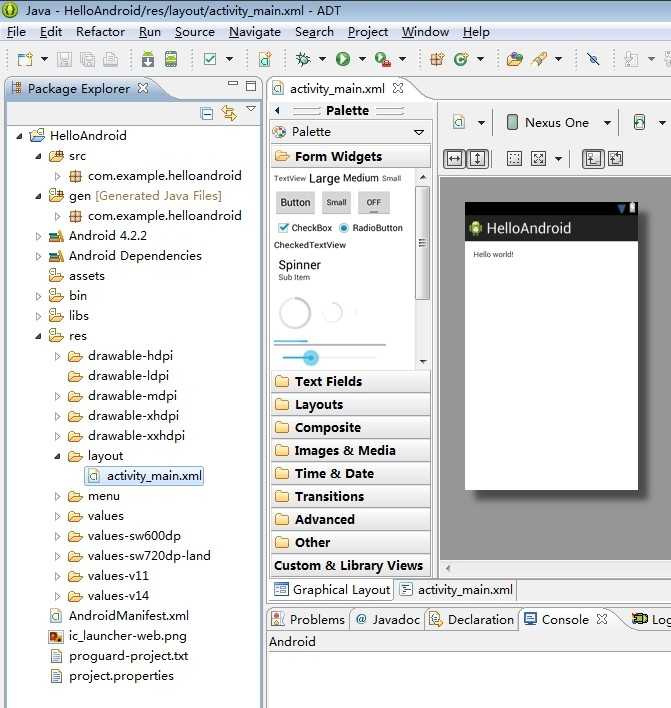Screen dimensions: 671x708
Task: Collapse the layout folder
Action: click(x=57, y=456)
